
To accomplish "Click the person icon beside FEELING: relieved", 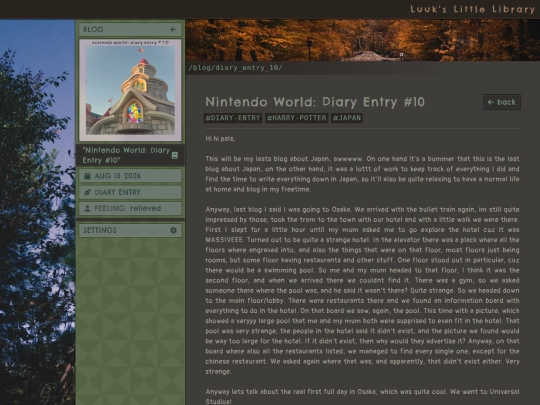I will pyautogui.click(x=87, y=208).
